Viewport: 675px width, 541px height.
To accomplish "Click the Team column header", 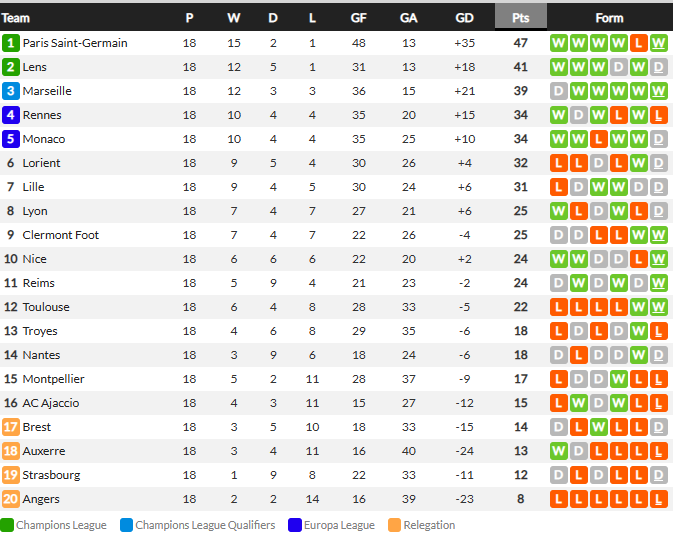I will 15,18.
